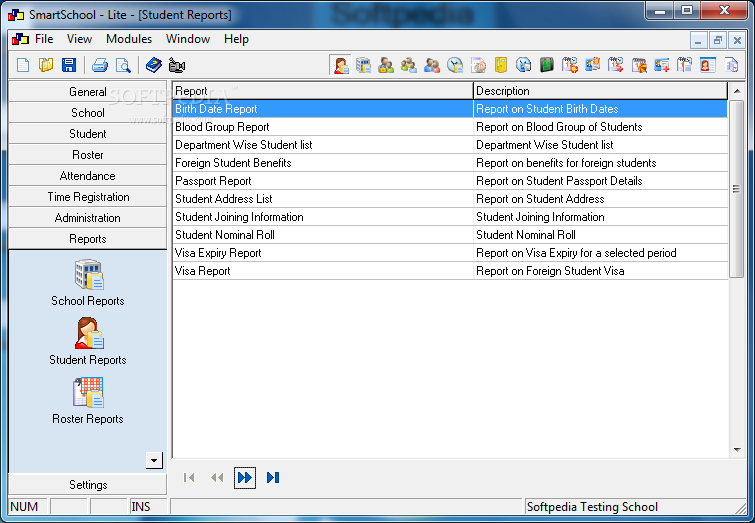The width and height of the screenshot is (755, 523).
Task: Click the Open folder toolbar icon
Action: coord(46,65)
